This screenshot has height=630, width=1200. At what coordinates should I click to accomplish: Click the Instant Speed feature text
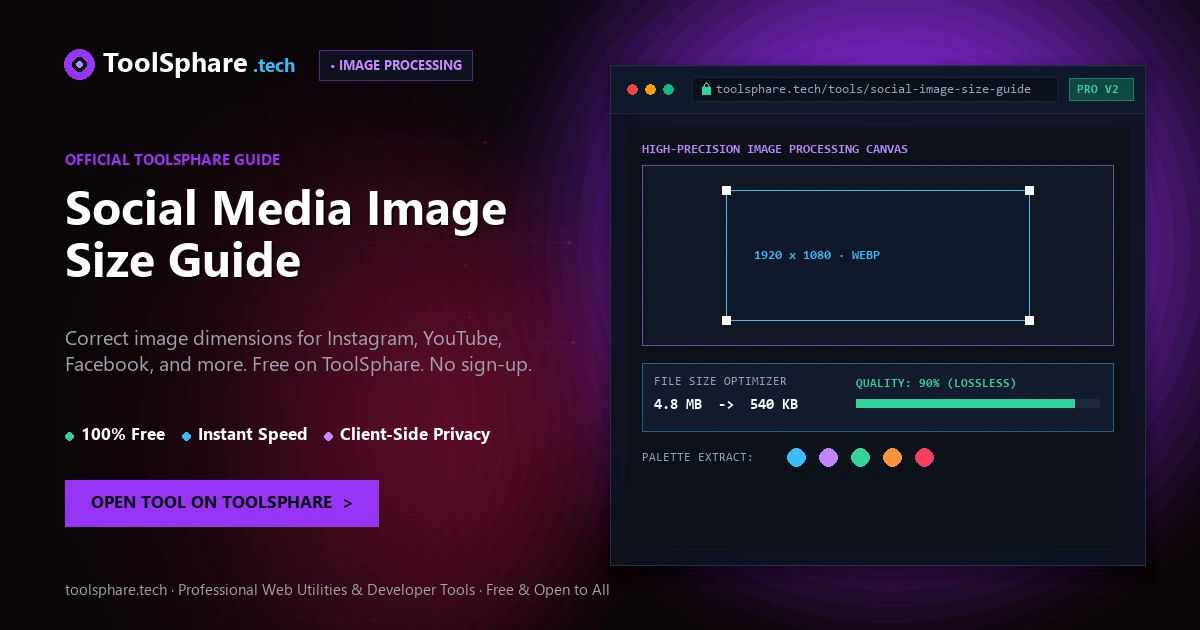252,434
